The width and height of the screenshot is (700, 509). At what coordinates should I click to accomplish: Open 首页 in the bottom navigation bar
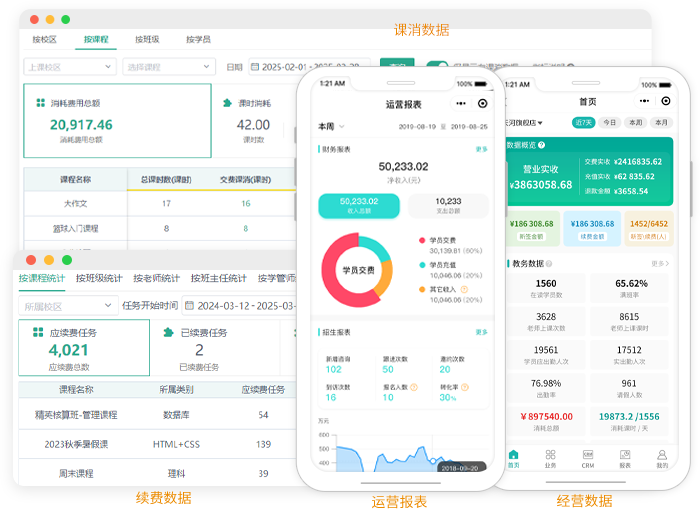[513, 459]
